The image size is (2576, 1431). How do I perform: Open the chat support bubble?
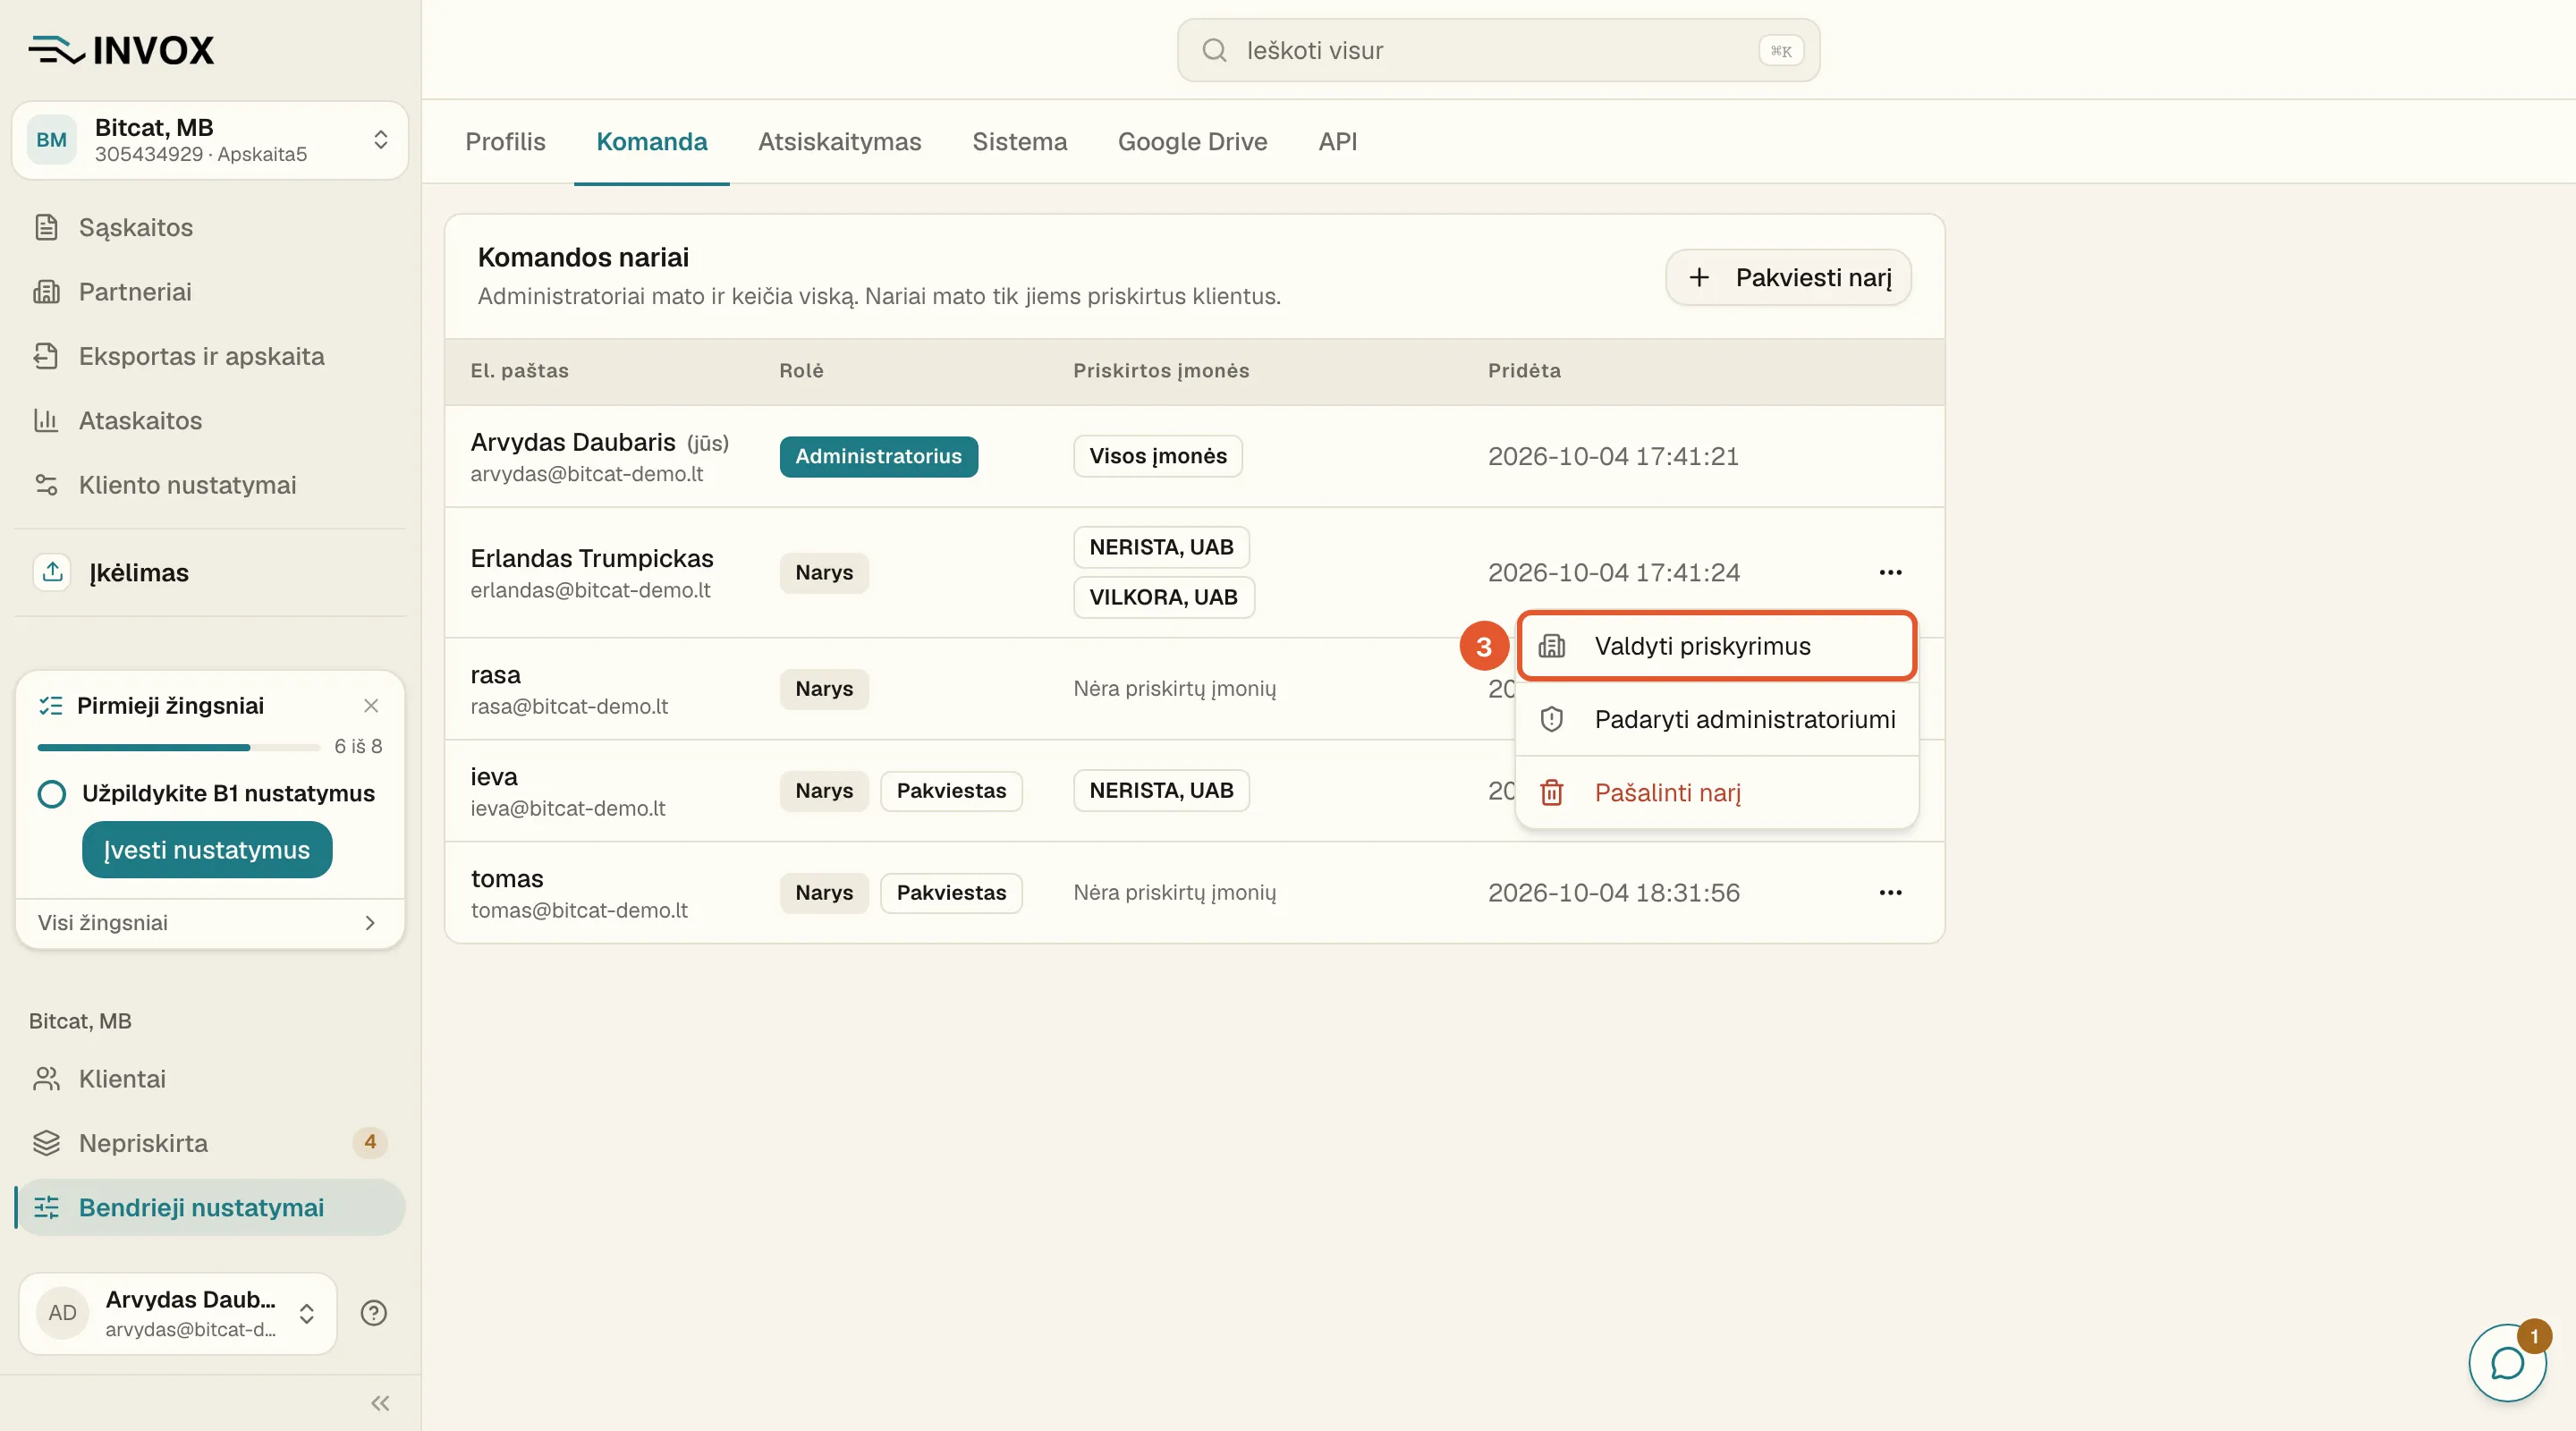tap(2507, 1362)
